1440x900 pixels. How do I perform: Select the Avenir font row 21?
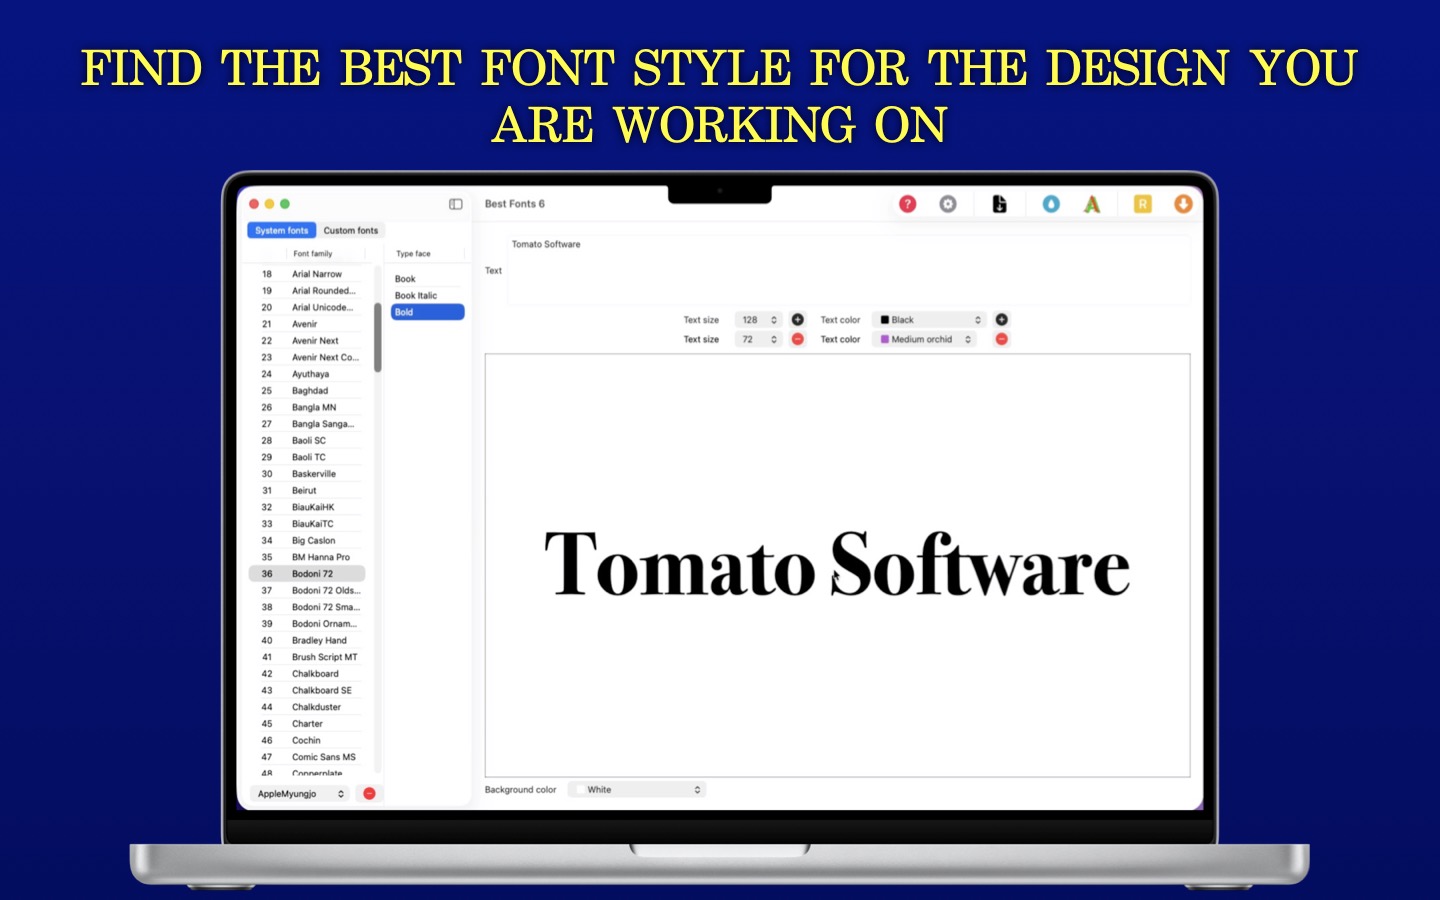307,324
